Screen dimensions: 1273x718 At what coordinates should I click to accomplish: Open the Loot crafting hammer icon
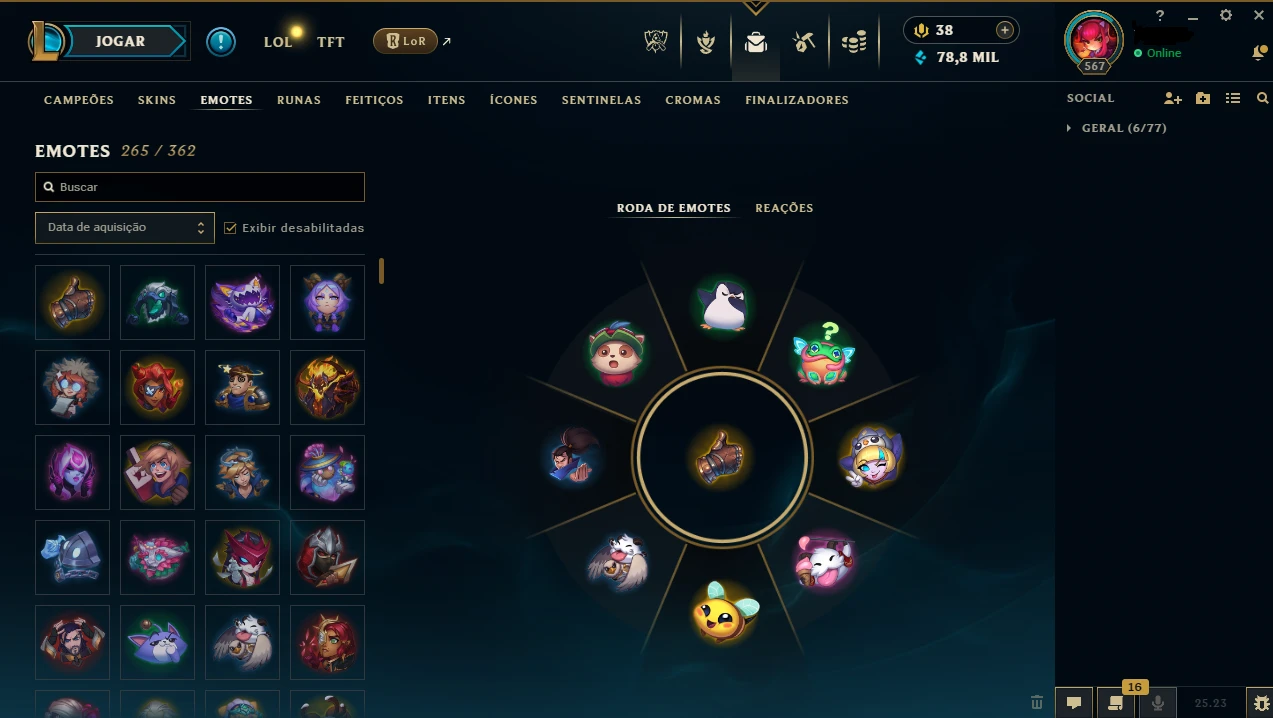(x=804, y=42)
